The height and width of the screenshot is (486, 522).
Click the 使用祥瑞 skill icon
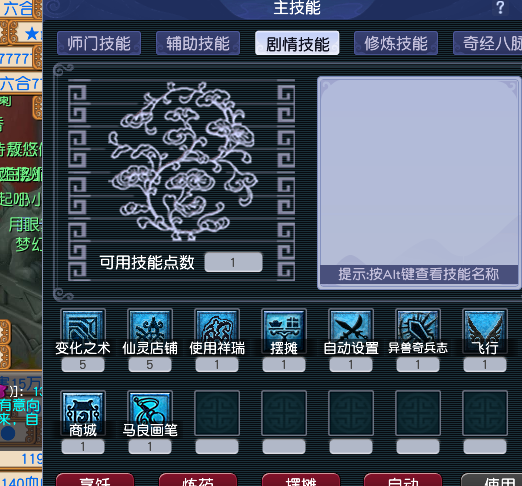217,331
